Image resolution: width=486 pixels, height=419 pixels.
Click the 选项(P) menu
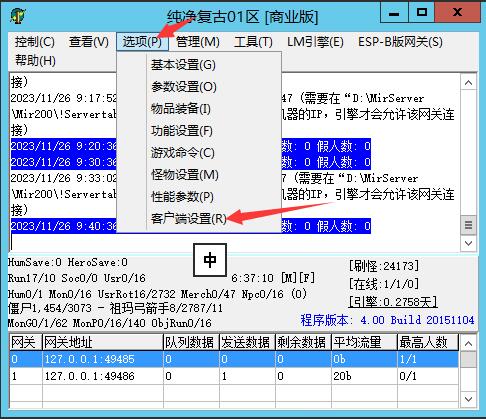click(142, 42)
